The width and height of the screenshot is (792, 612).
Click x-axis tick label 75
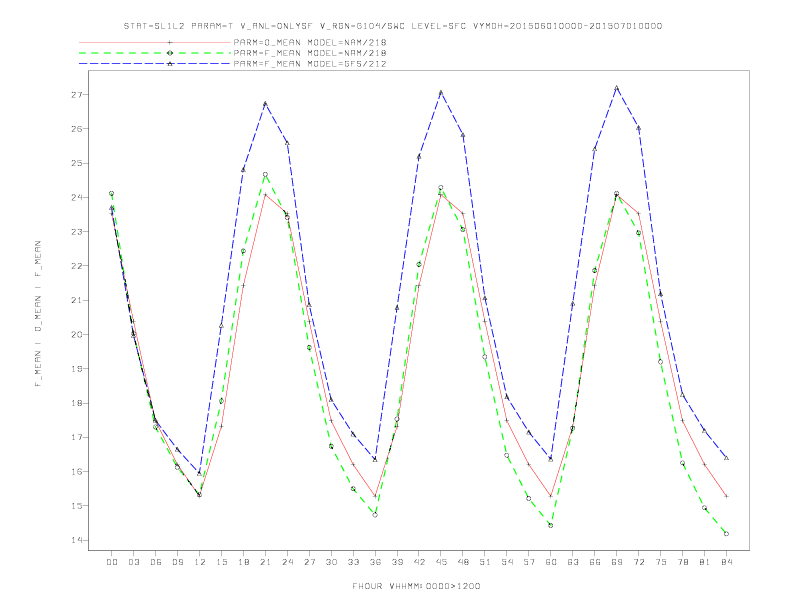click(661, 562)
